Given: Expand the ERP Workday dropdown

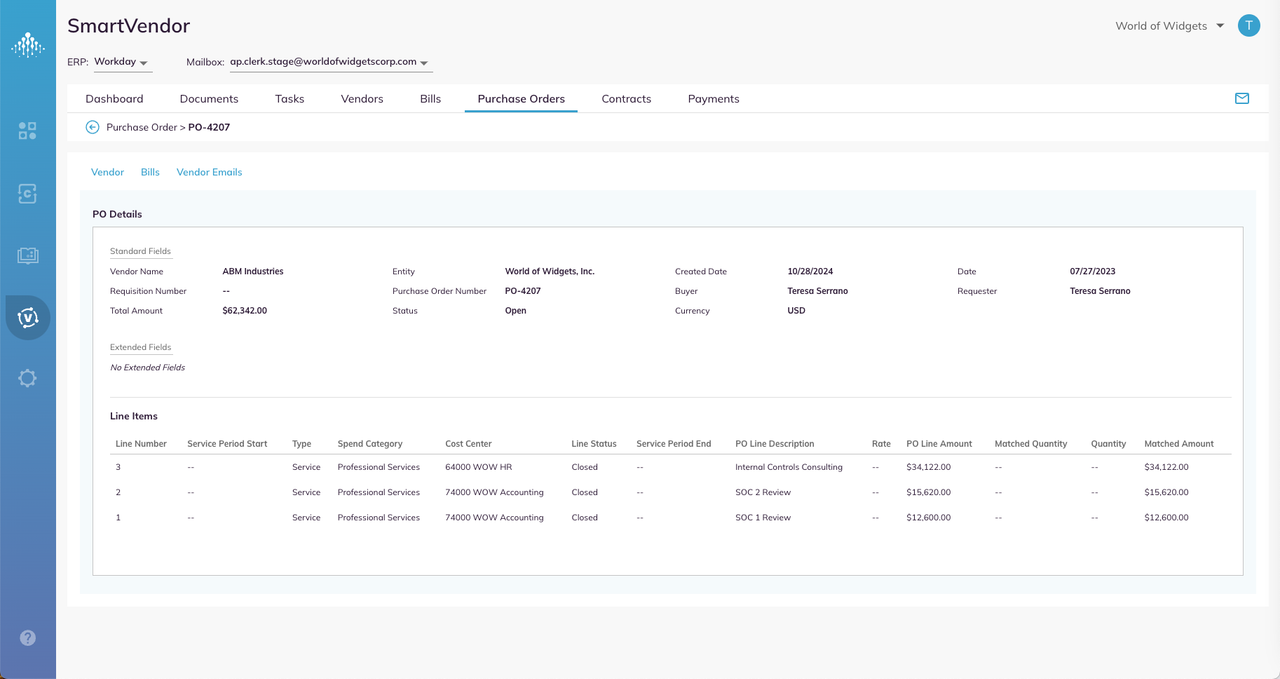Looking at the screenshot, I should [122, 62].
